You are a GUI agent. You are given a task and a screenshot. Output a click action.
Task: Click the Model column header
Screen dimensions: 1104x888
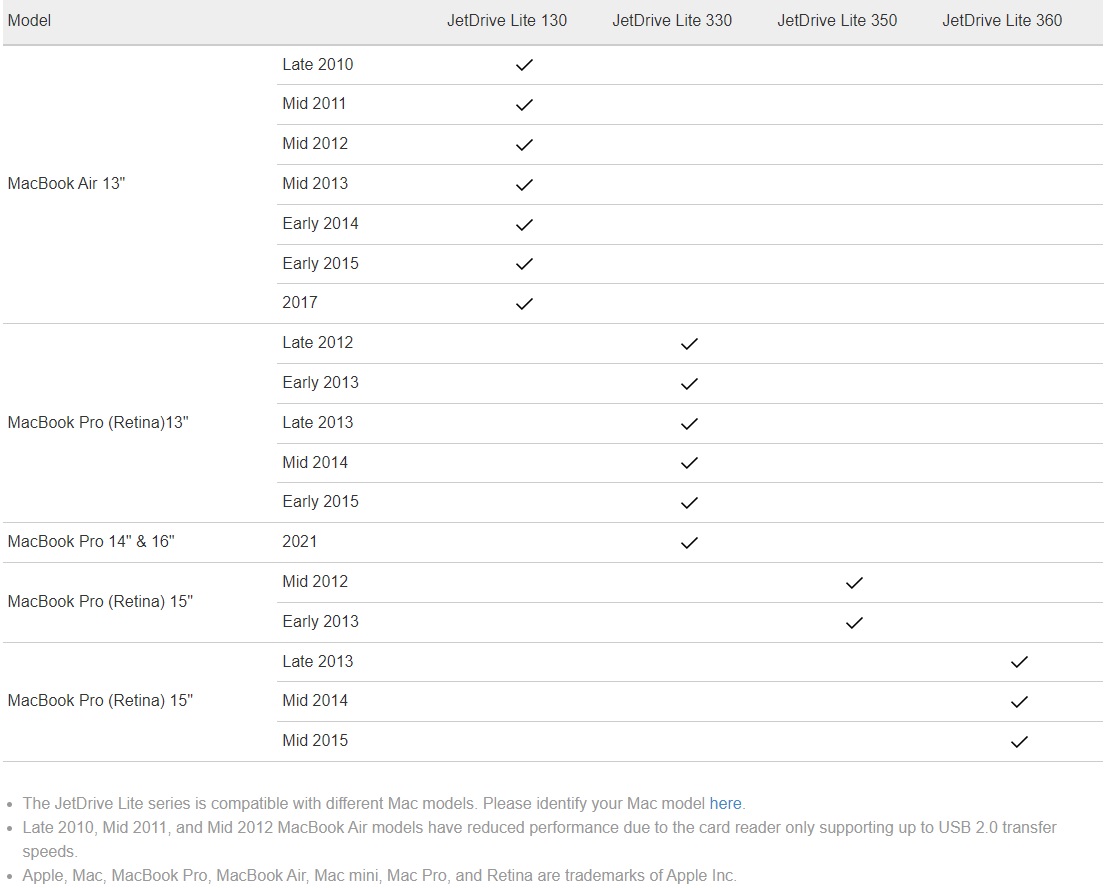[30, 20]
